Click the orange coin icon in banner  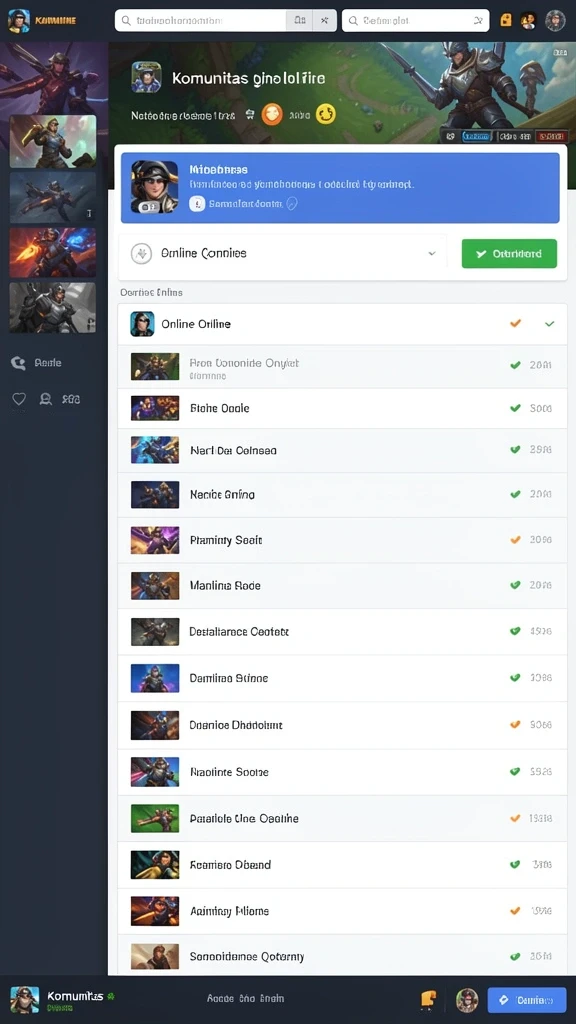pos(272,115)
